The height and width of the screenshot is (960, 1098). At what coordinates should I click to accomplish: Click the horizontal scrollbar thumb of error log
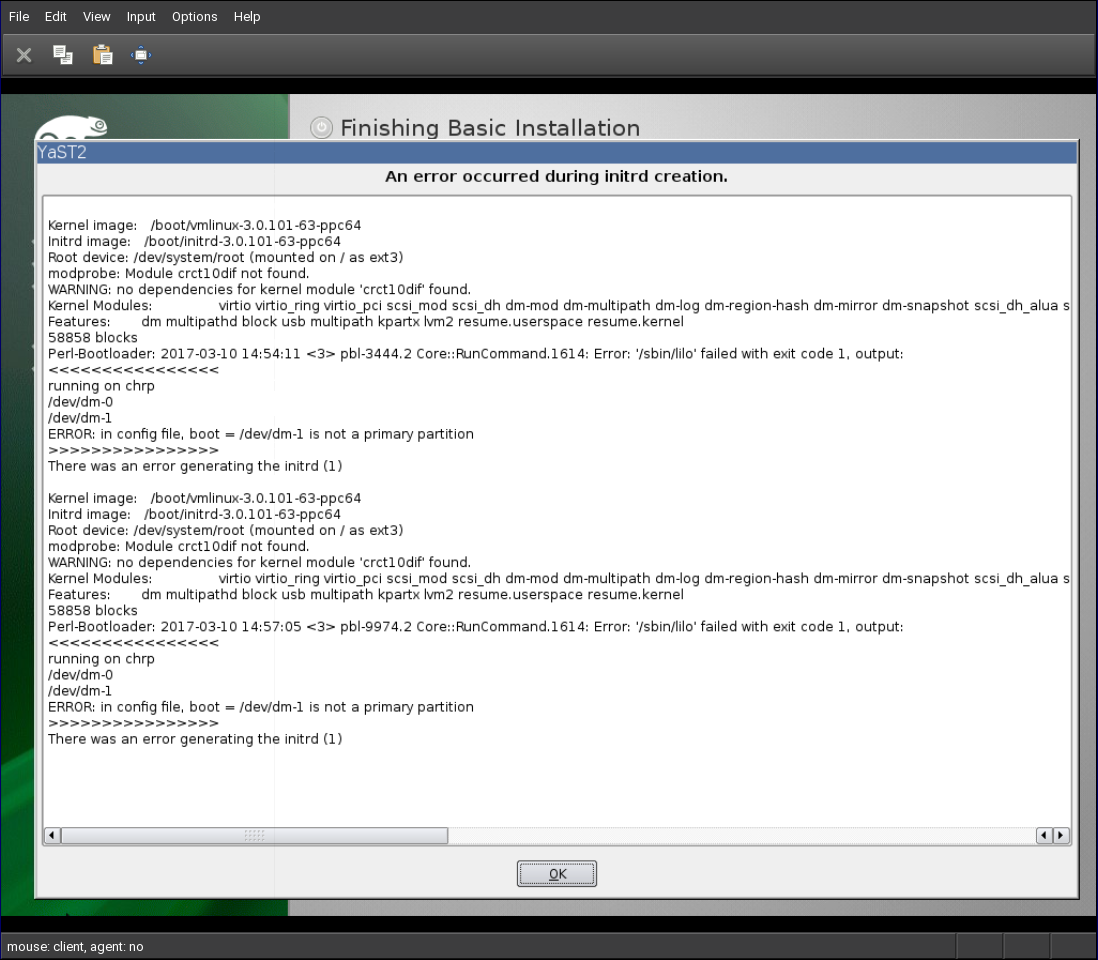254,835
